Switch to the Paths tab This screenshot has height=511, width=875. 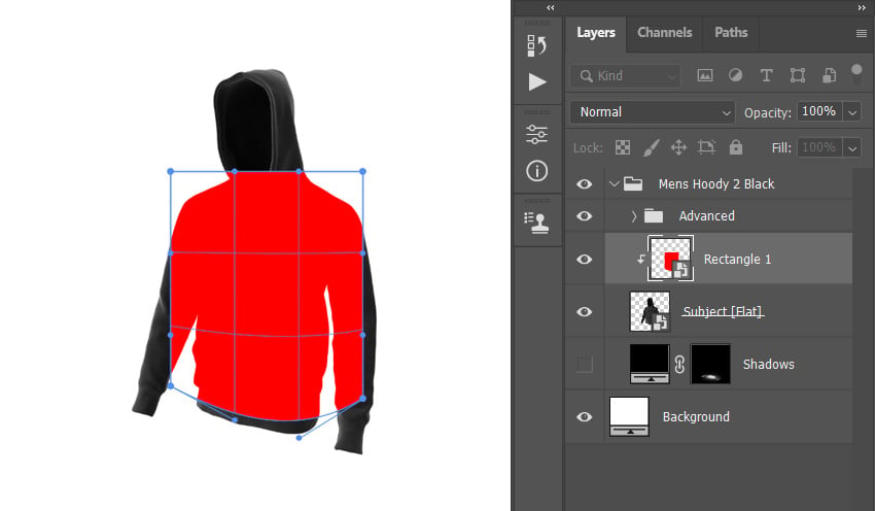[731, 32]
